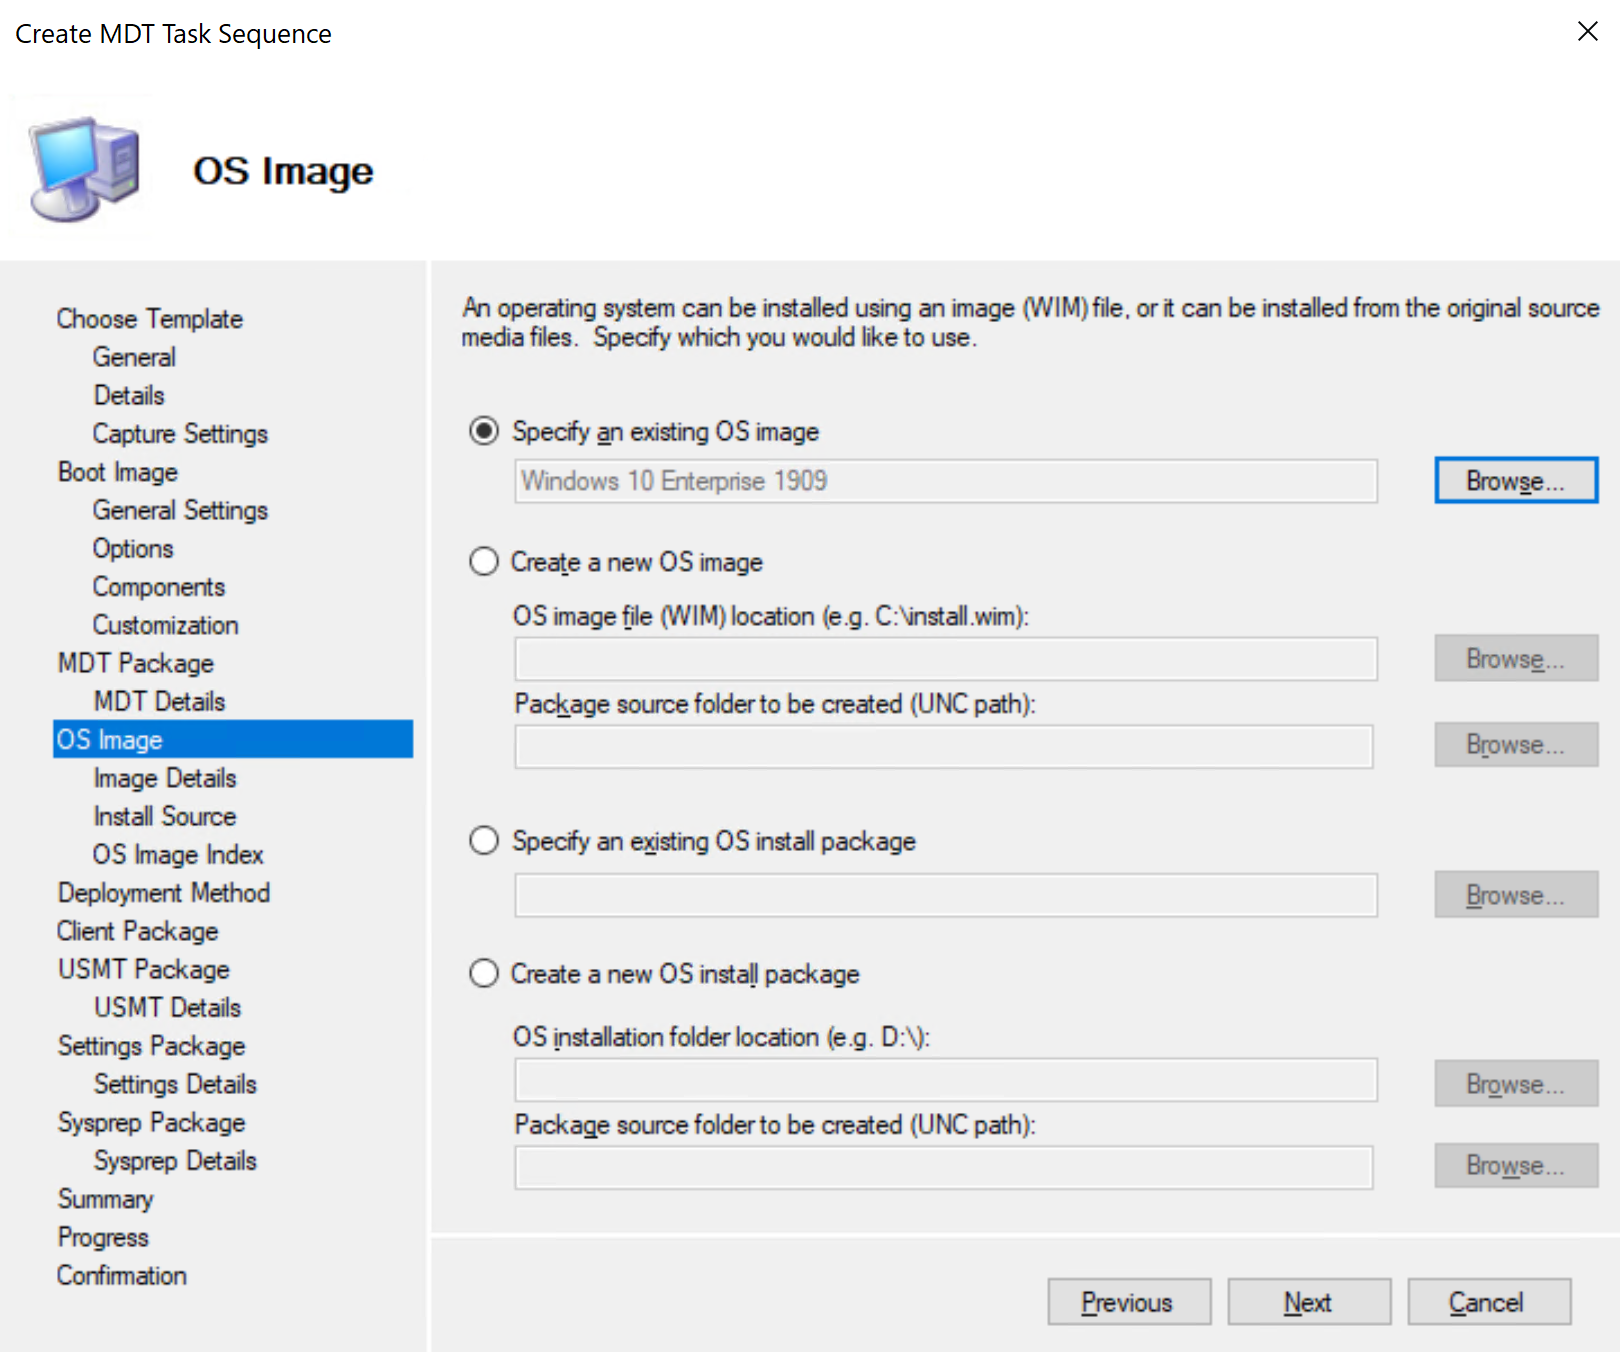The width and height of the screenshot is (1620, 1352).
Task: Click Browse next to WIM file location
Action: tap(1515, 658)
